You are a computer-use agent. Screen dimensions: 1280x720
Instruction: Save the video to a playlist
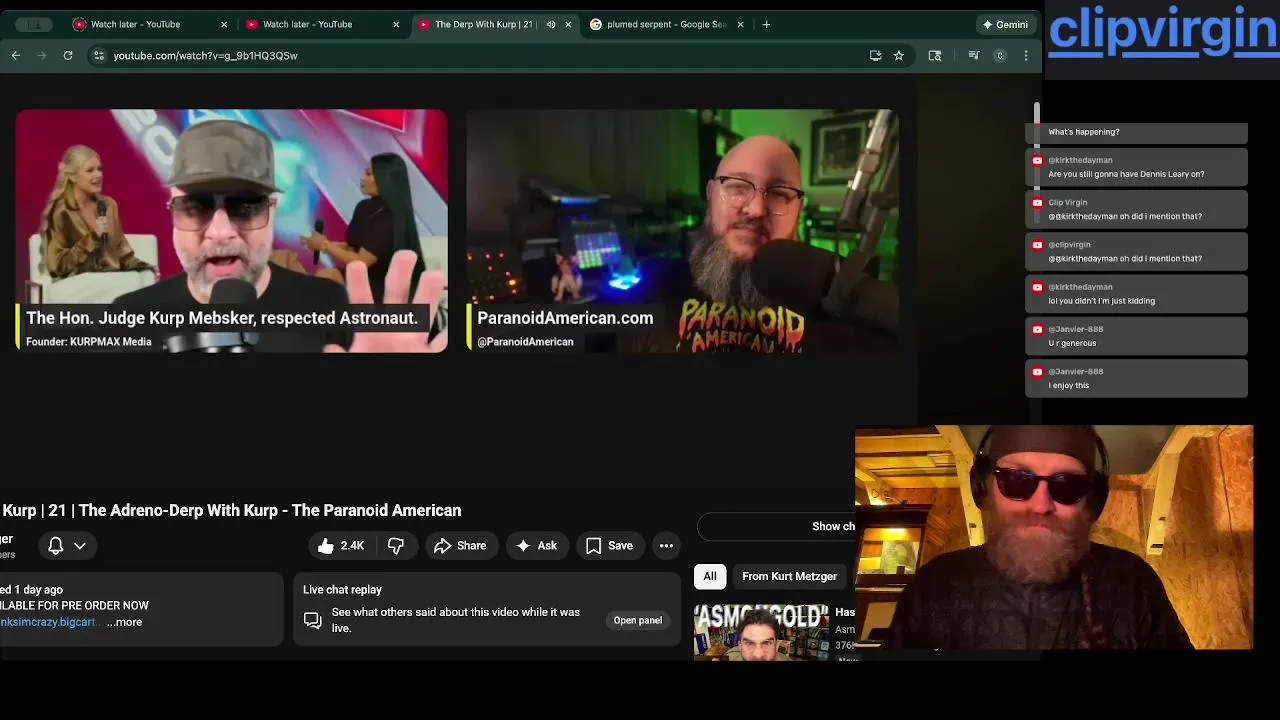(x=609, y=546)
